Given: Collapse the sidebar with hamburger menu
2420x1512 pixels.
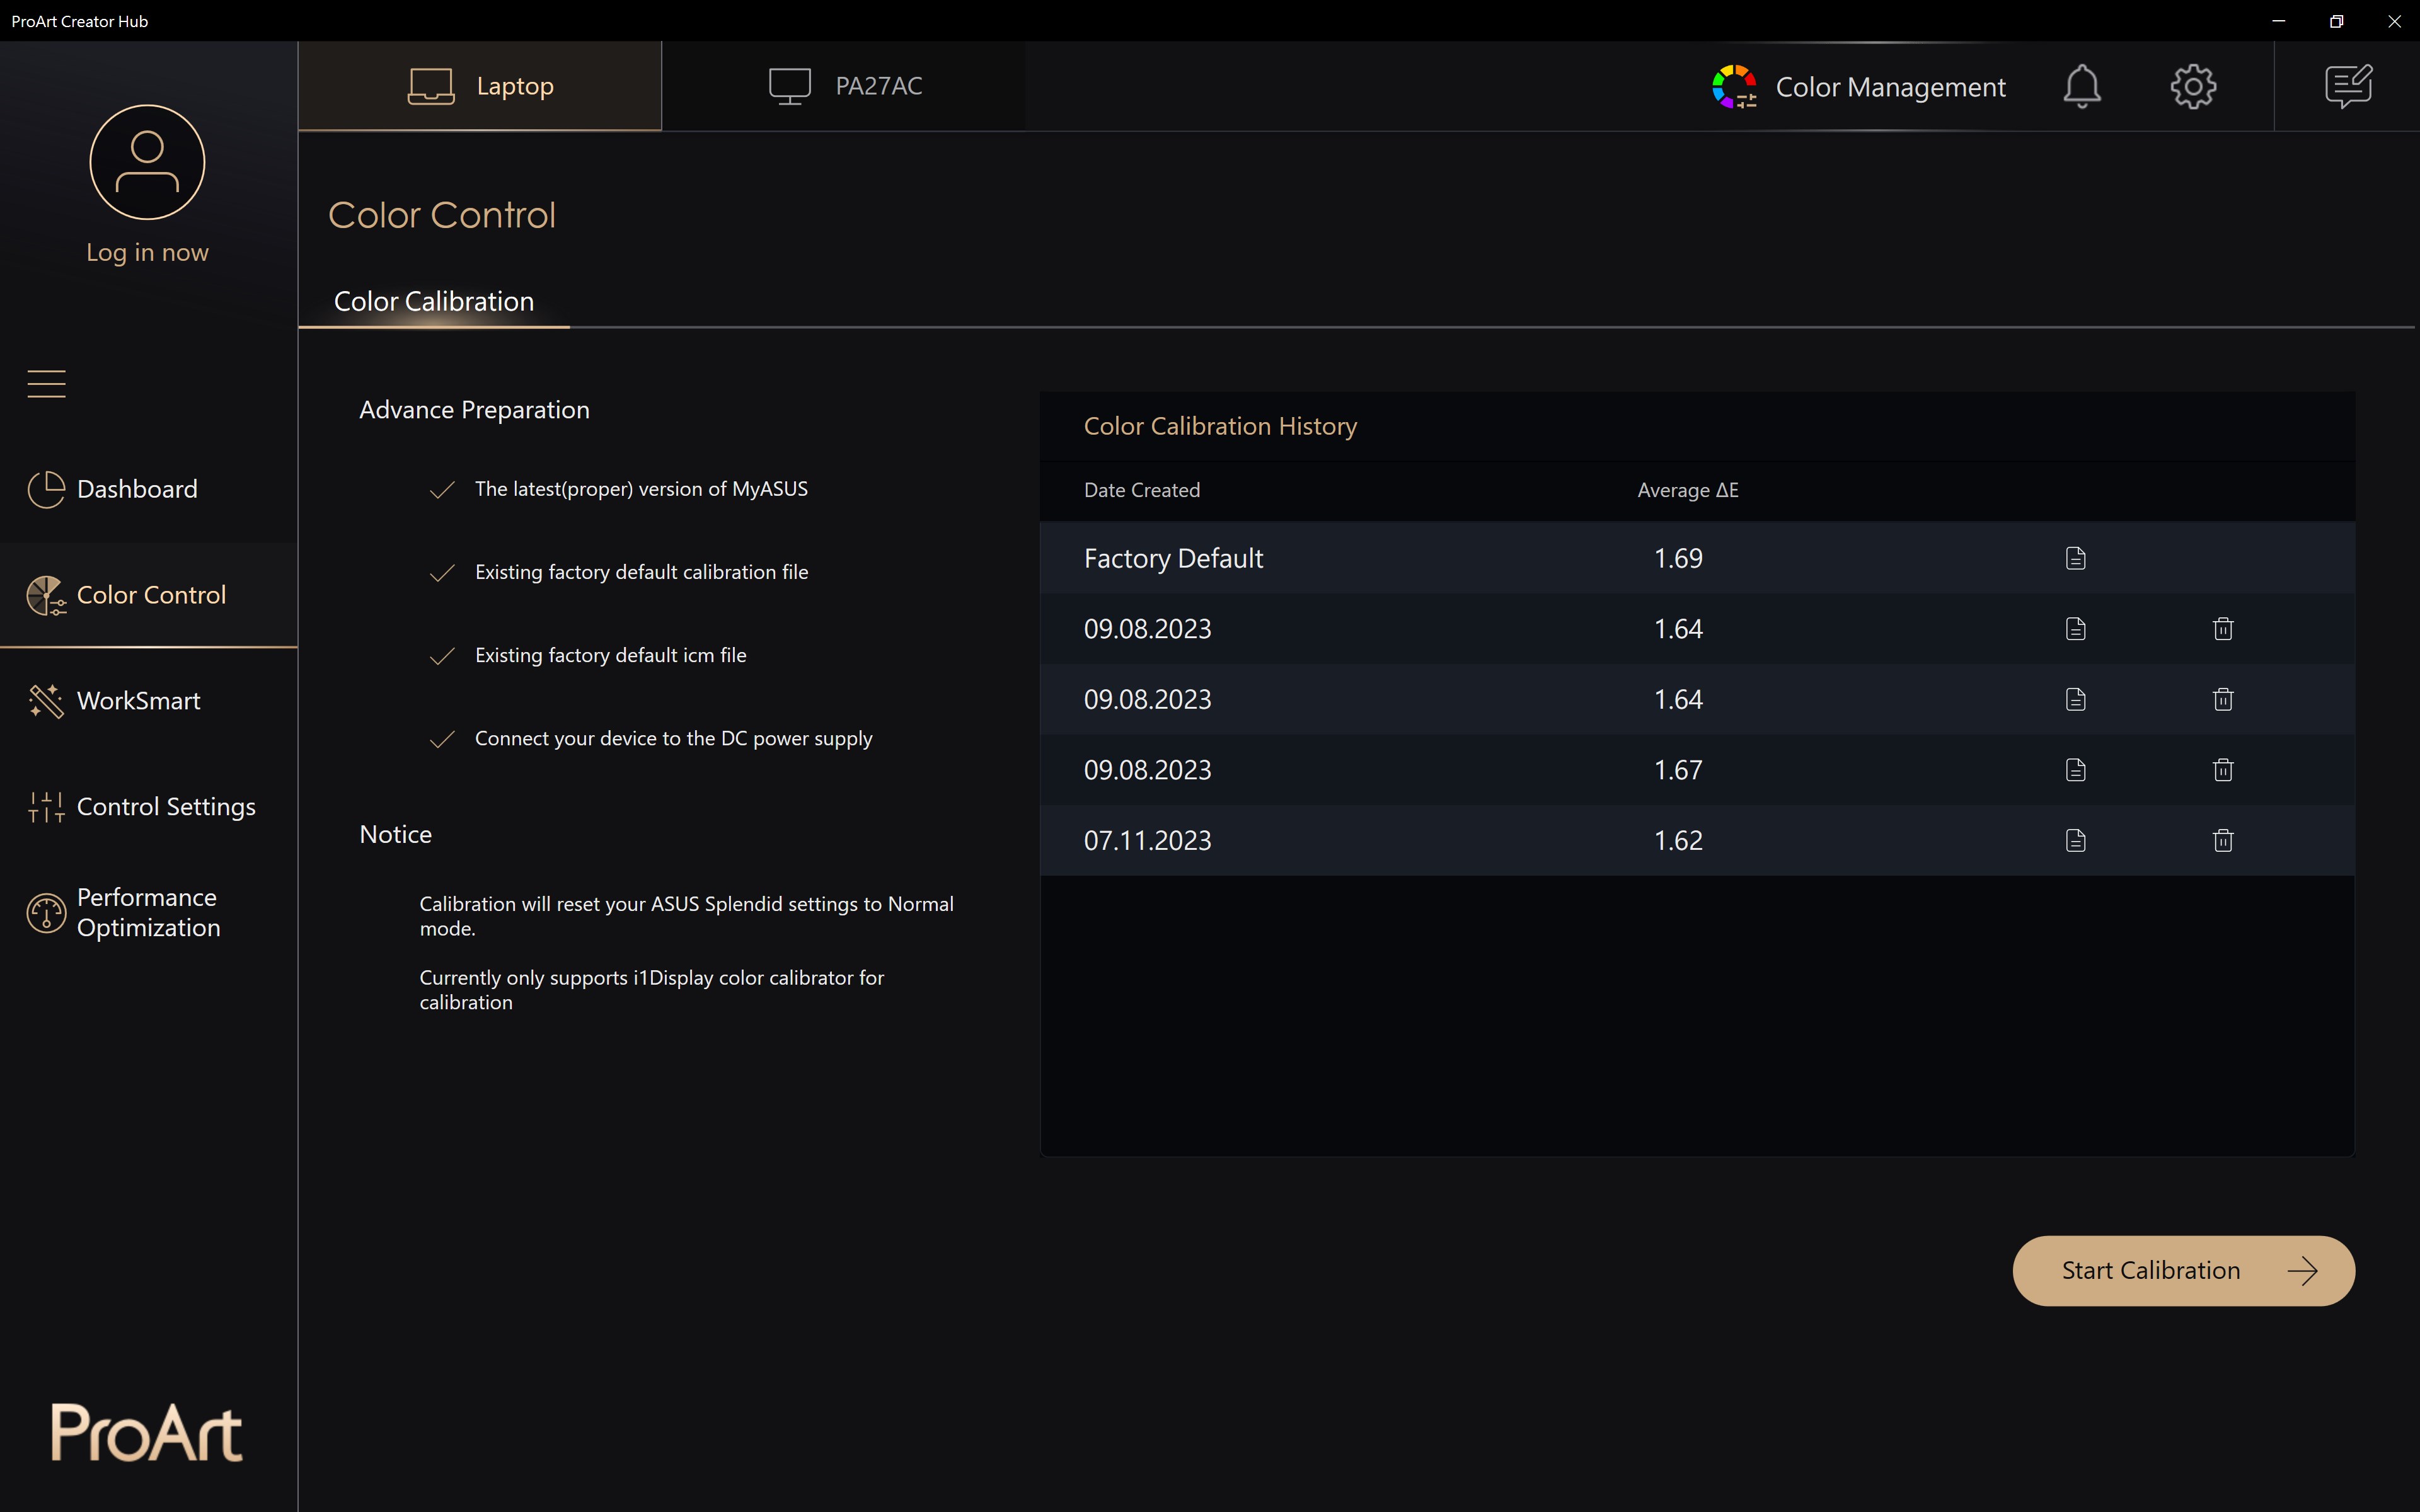Looking at the screenshot, I should 46,384.
